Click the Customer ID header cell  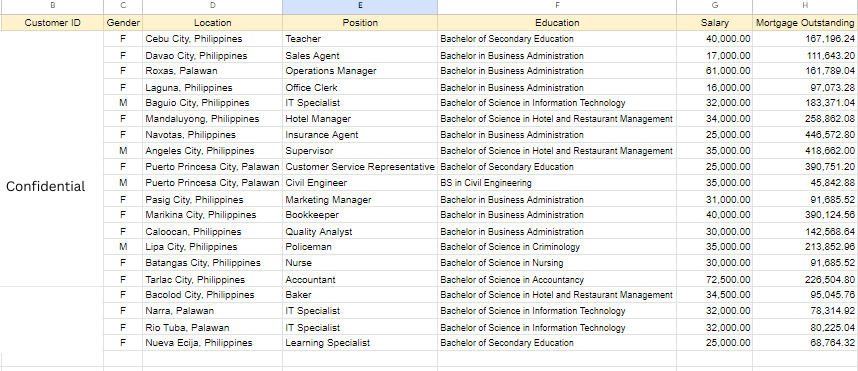click(x=52, y=22)
